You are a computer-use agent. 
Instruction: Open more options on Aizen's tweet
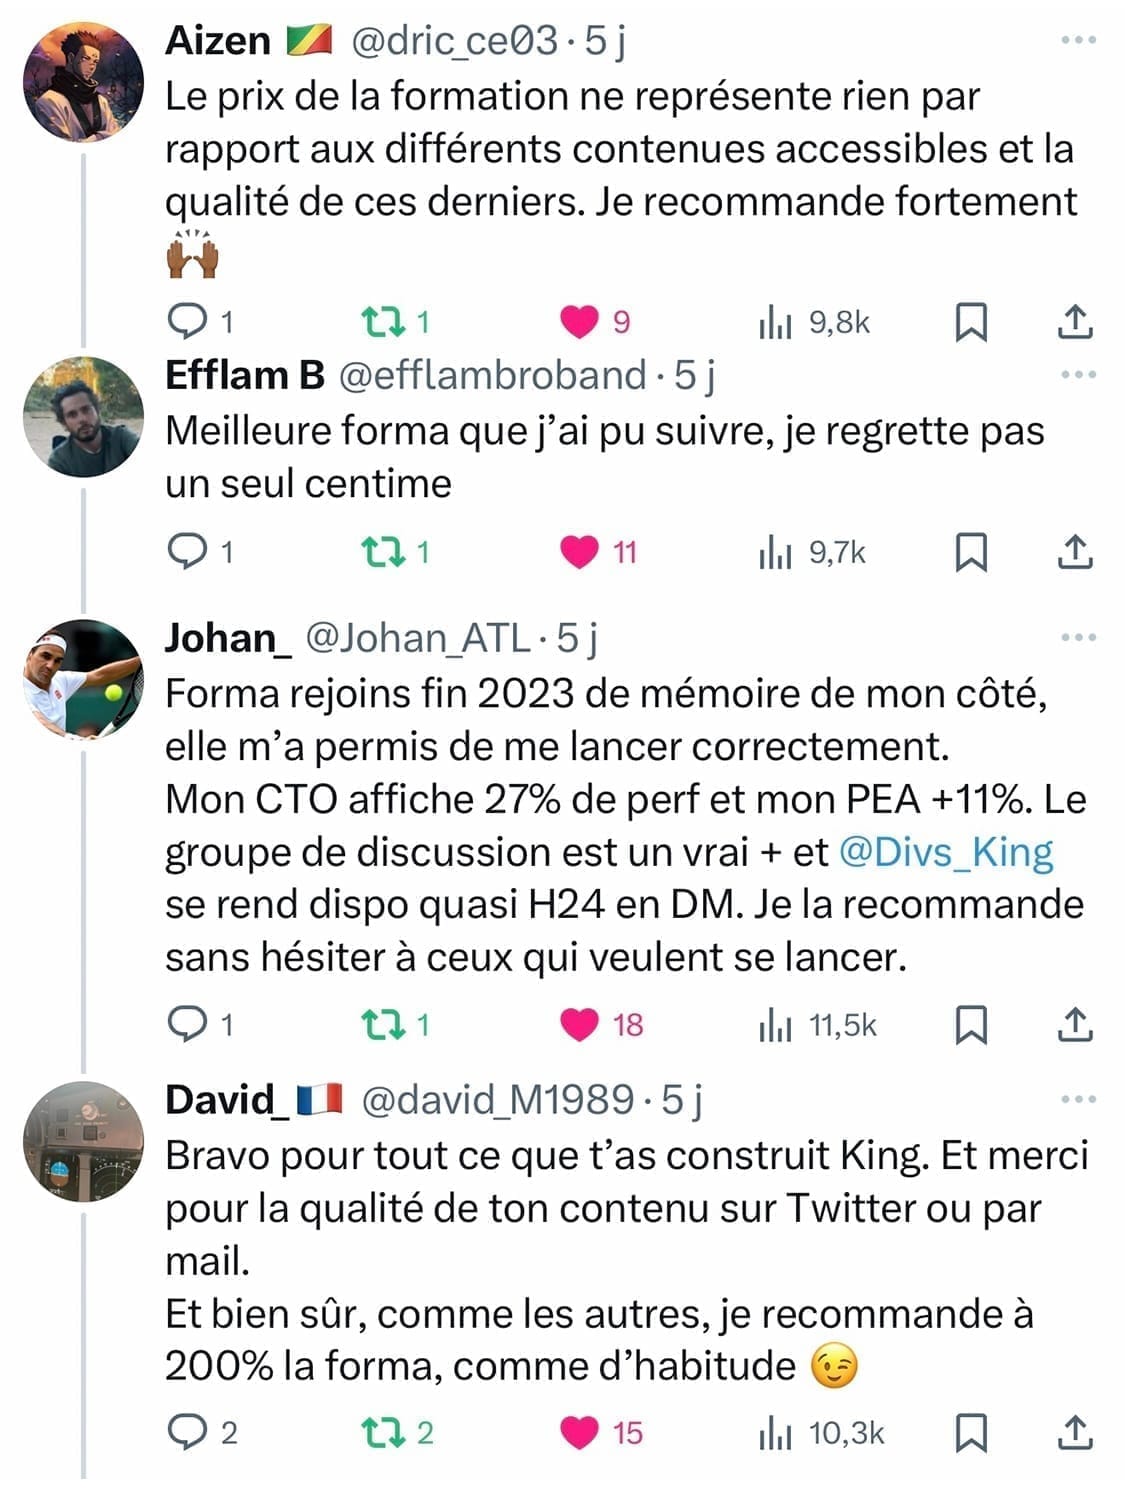1078,41
